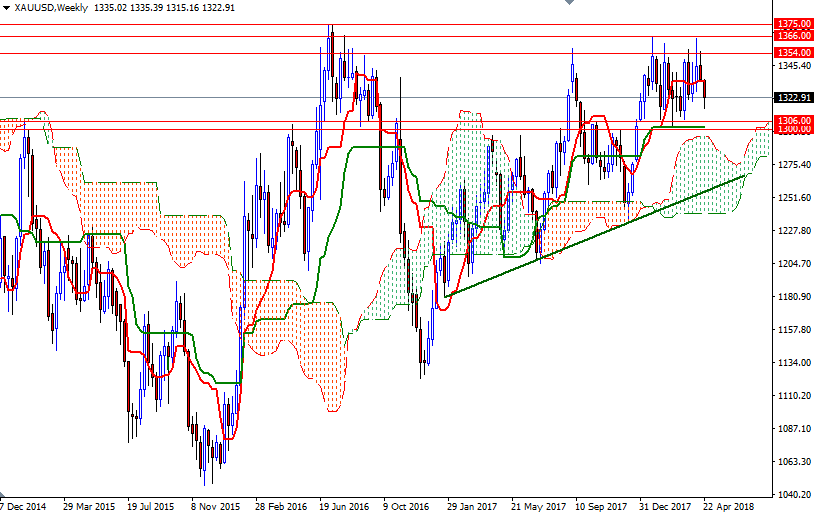814x514 pixels.
Task: Click the 1345.40 price axis value
Action: coord(795,66)
